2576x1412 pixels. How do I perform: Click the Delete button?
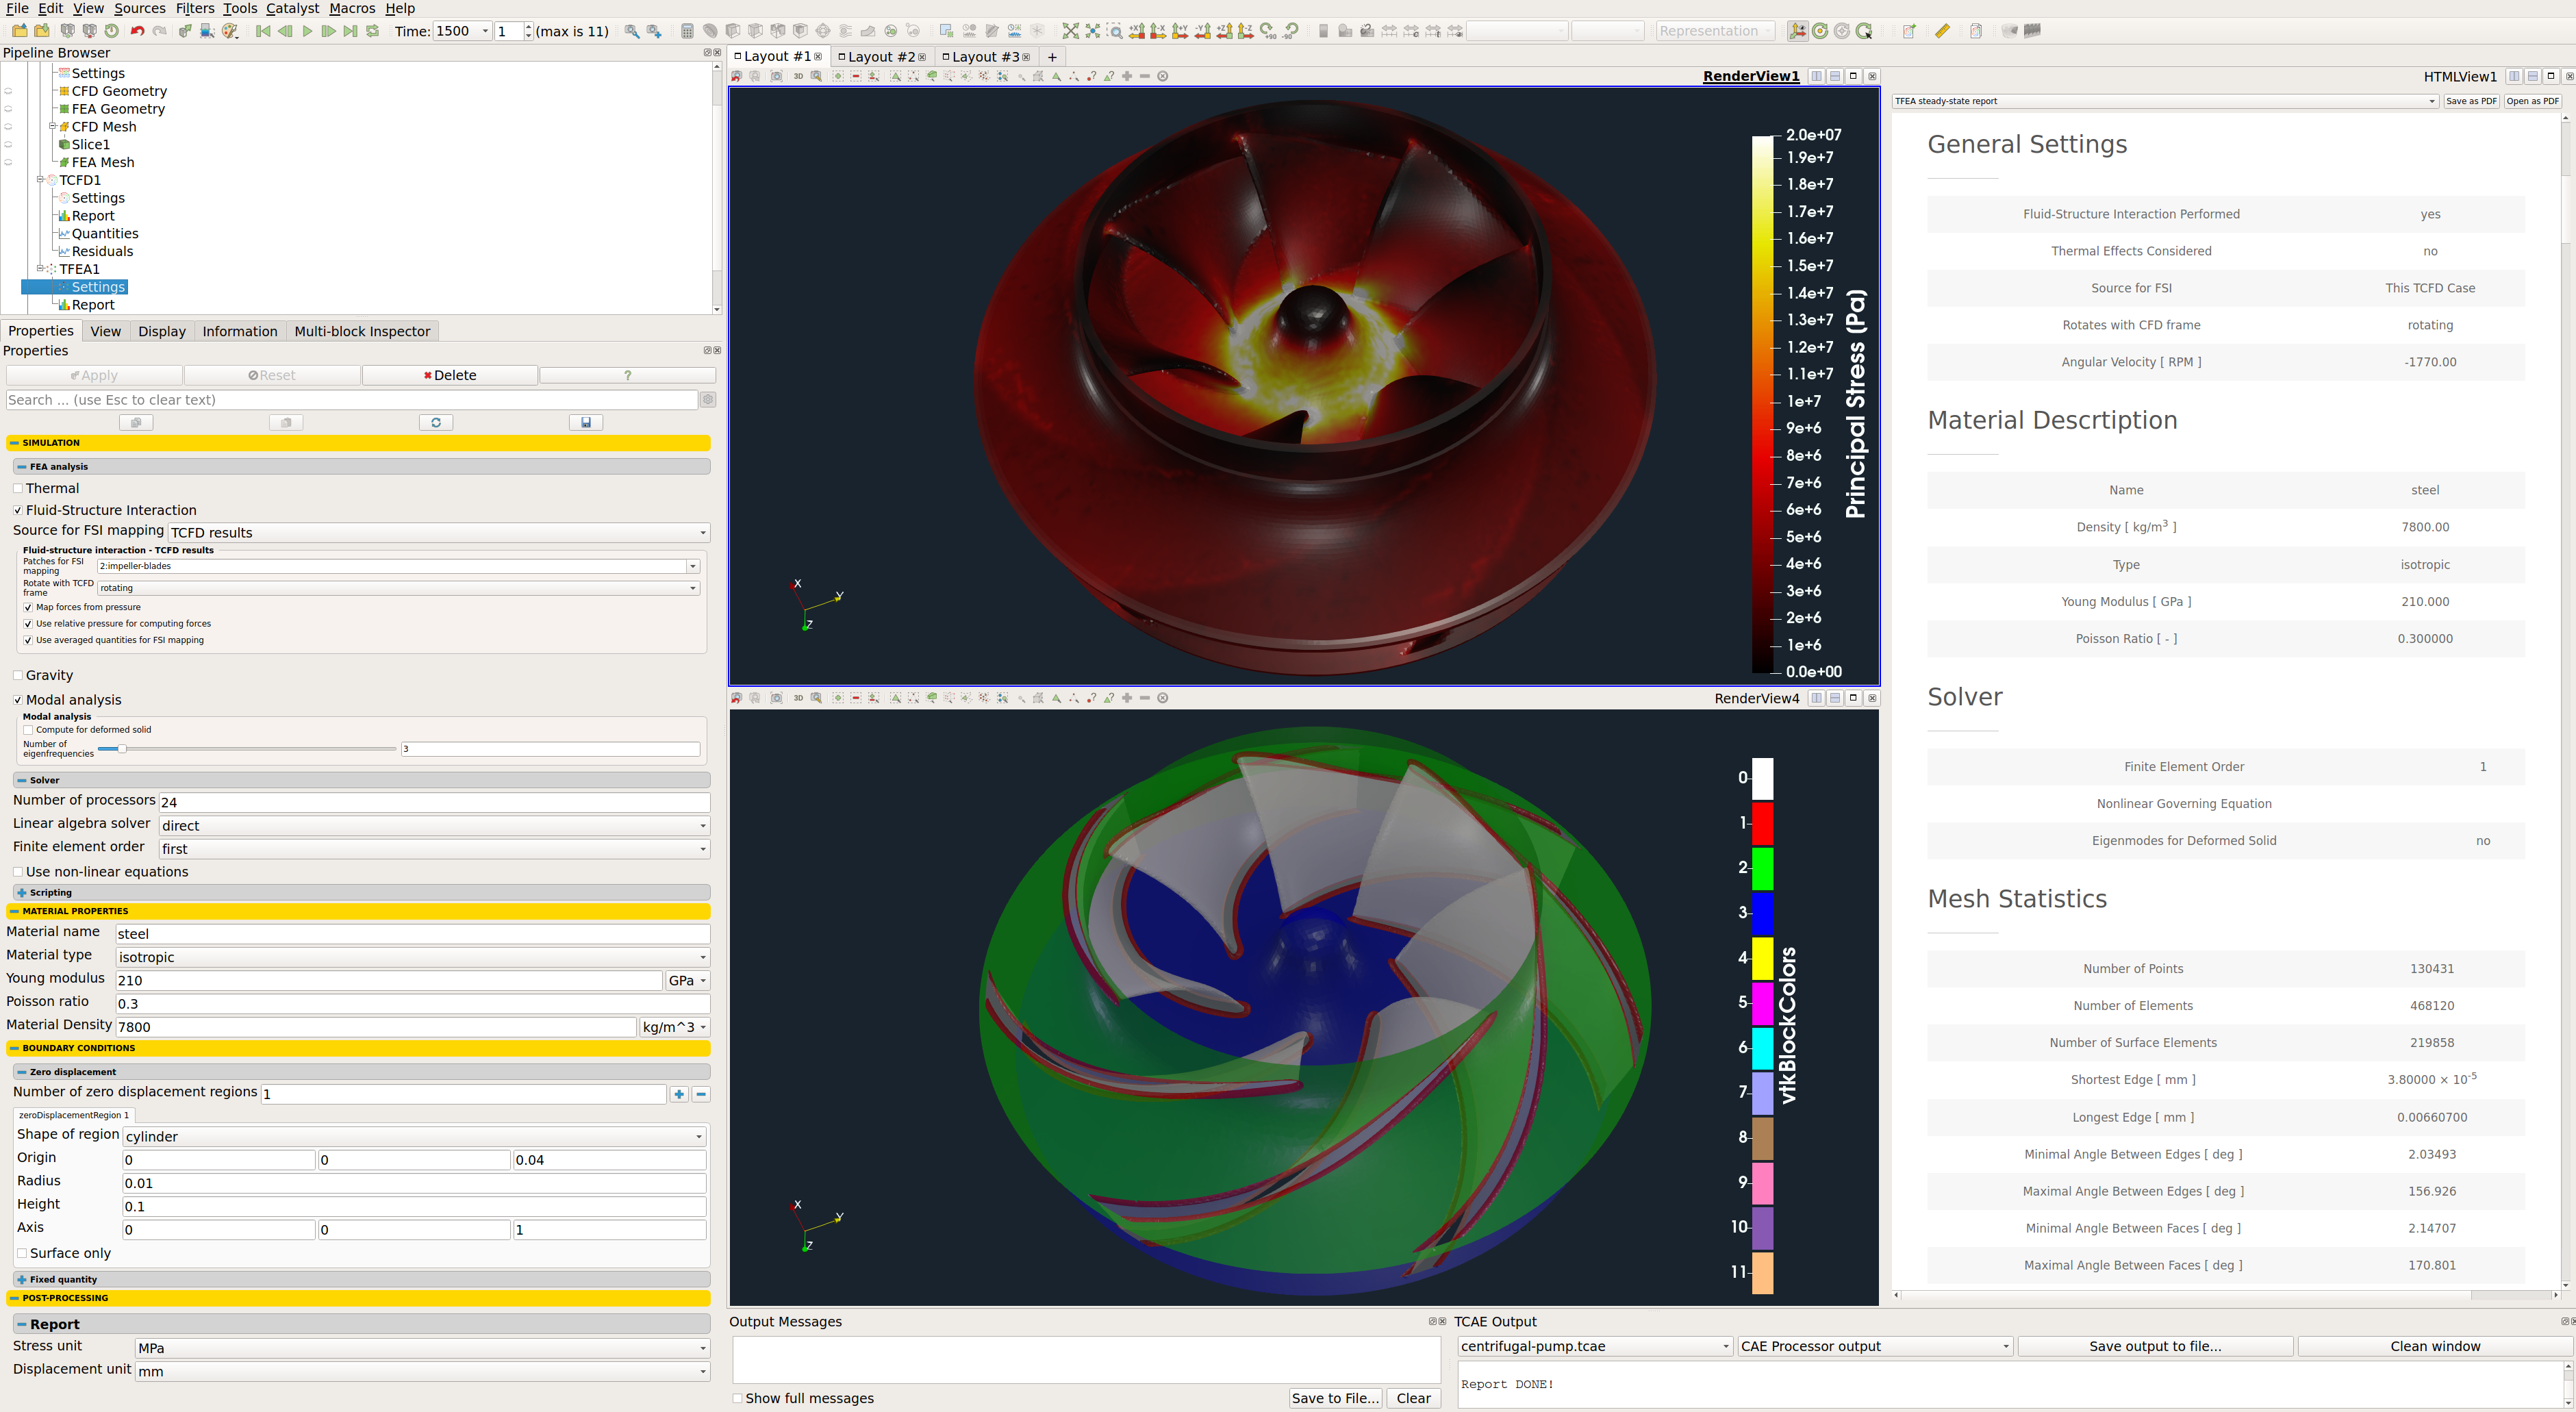point(450,375)
